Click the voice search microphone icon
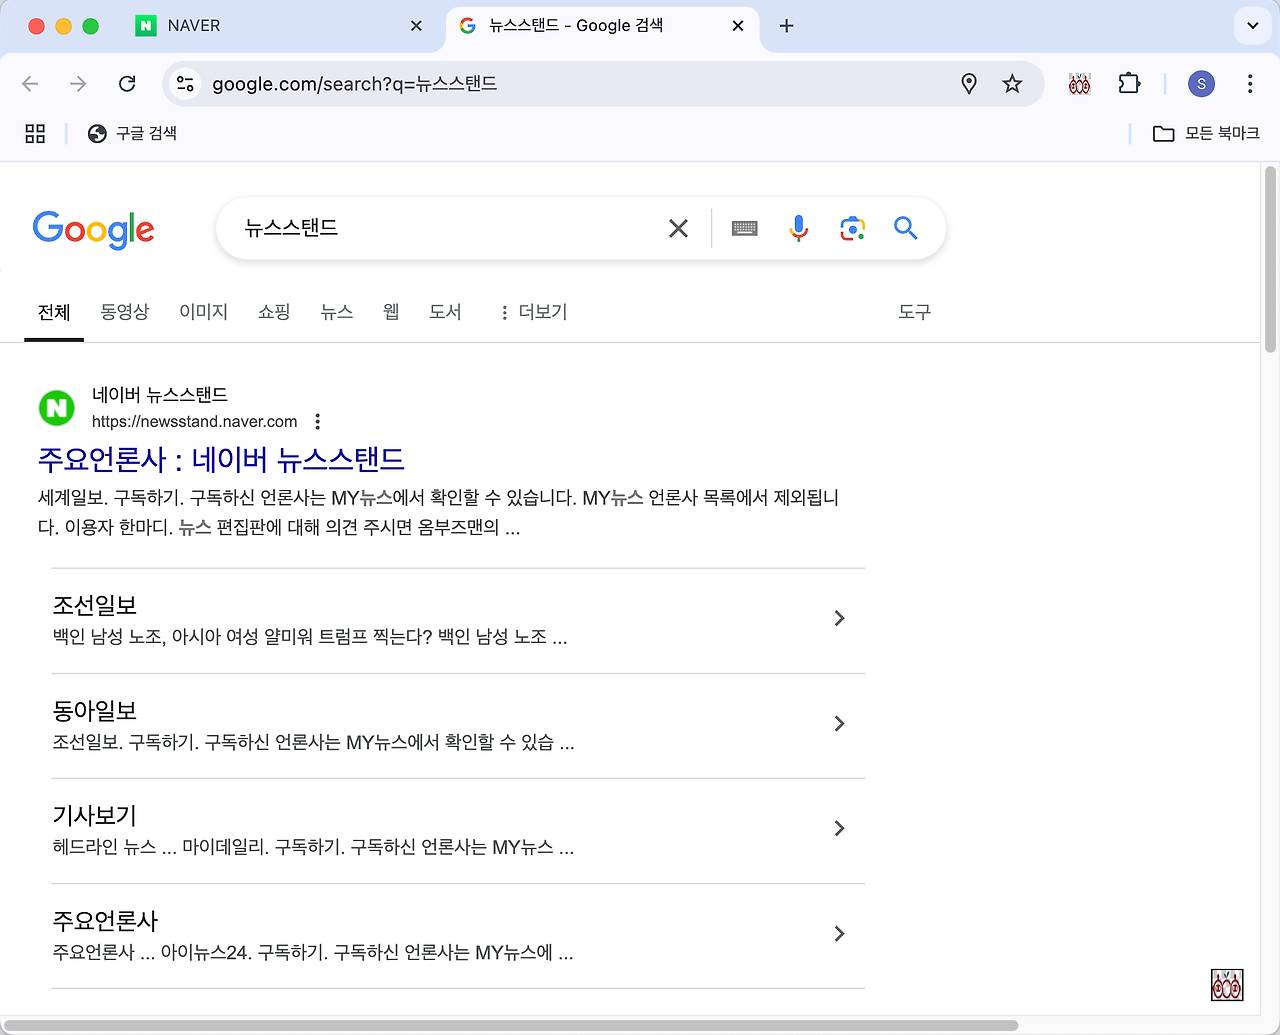1280x1035 pixels. (798, 229)
